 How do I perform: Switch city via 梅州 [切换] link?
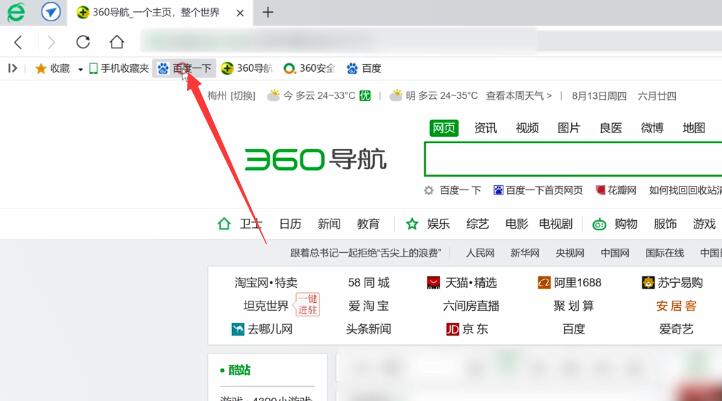click(231, 96)
